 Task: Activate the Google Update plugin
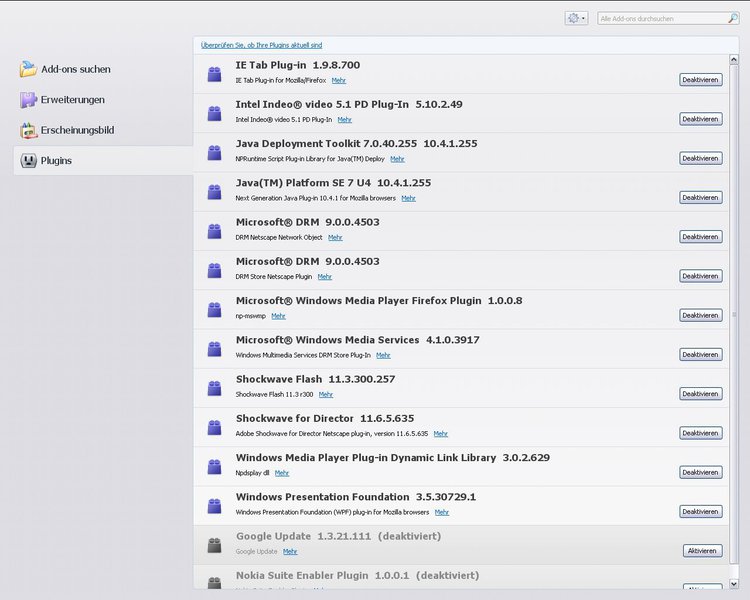[x=702, y=551]
